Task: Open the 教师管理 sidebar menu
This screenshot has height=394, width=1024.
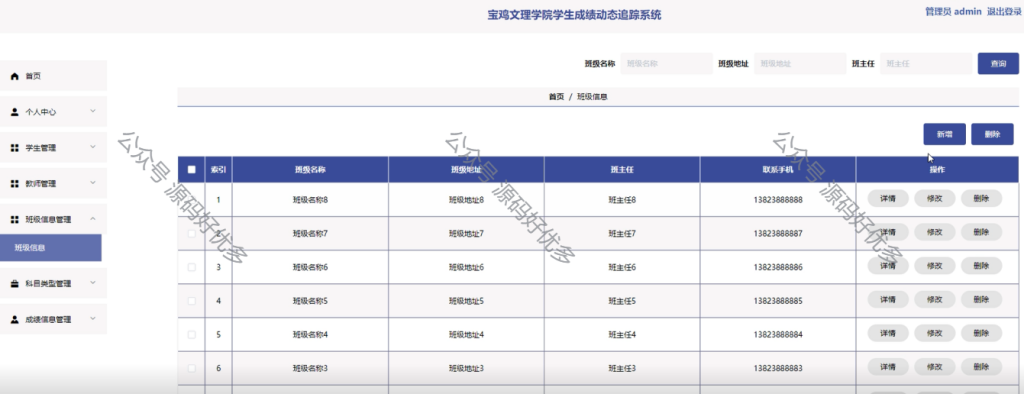Action: pyautogui.click(x=53, y=184)
